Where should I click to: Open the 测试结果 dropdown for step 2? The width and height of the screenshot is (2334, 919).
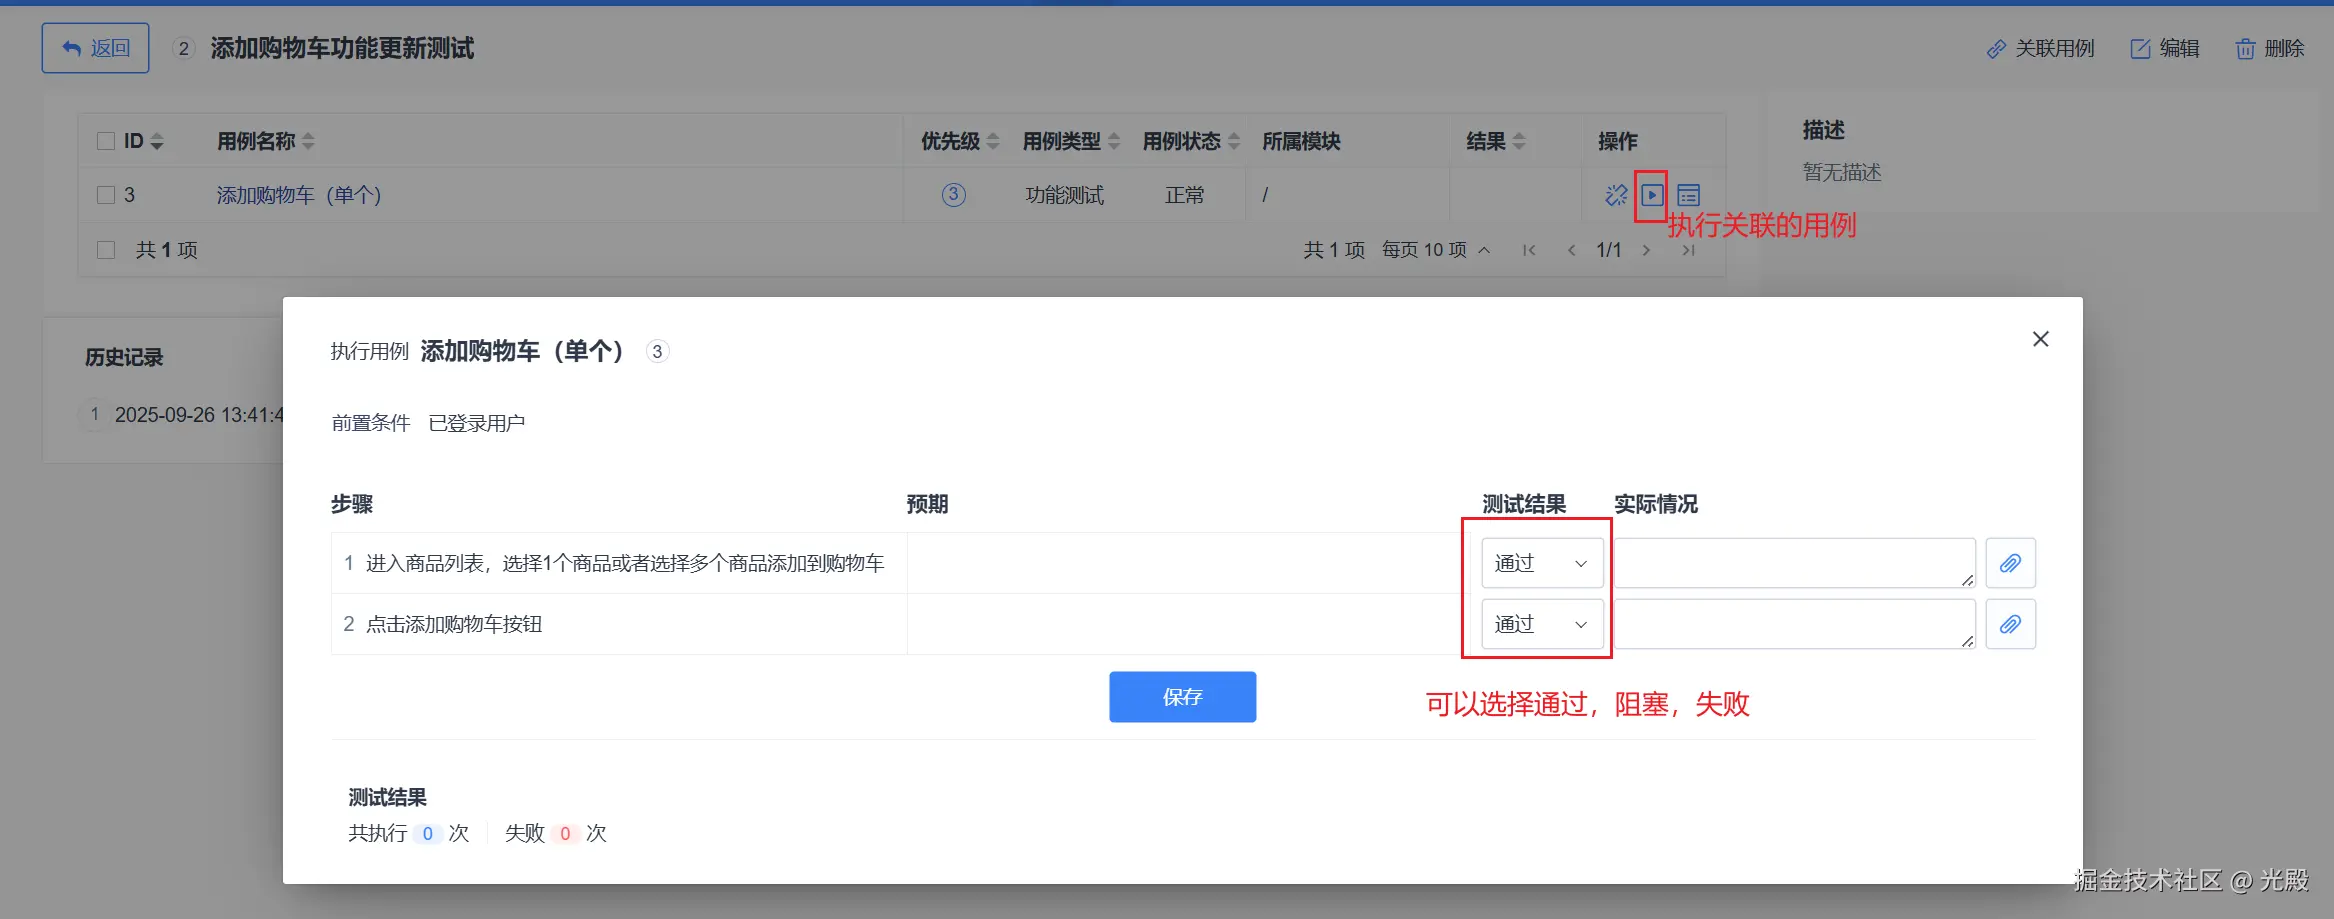pos(1542,624)
